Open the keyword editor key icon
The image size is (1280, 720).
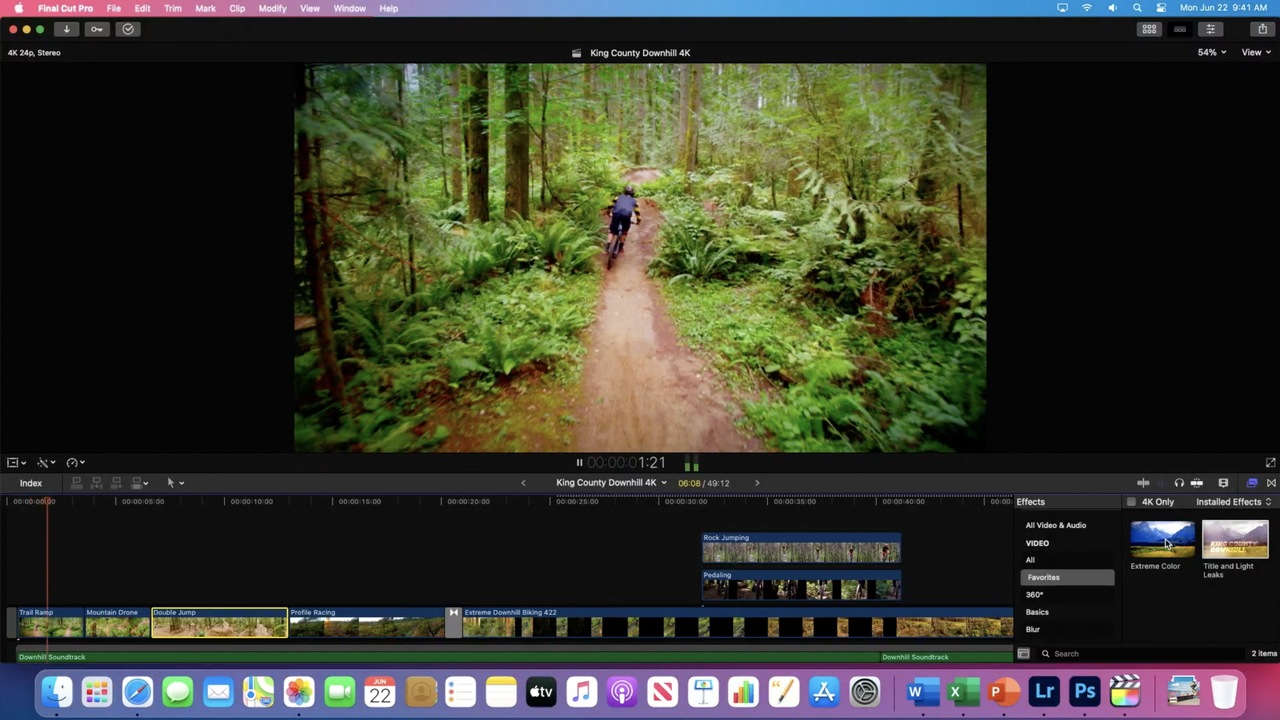coord(97,29)
